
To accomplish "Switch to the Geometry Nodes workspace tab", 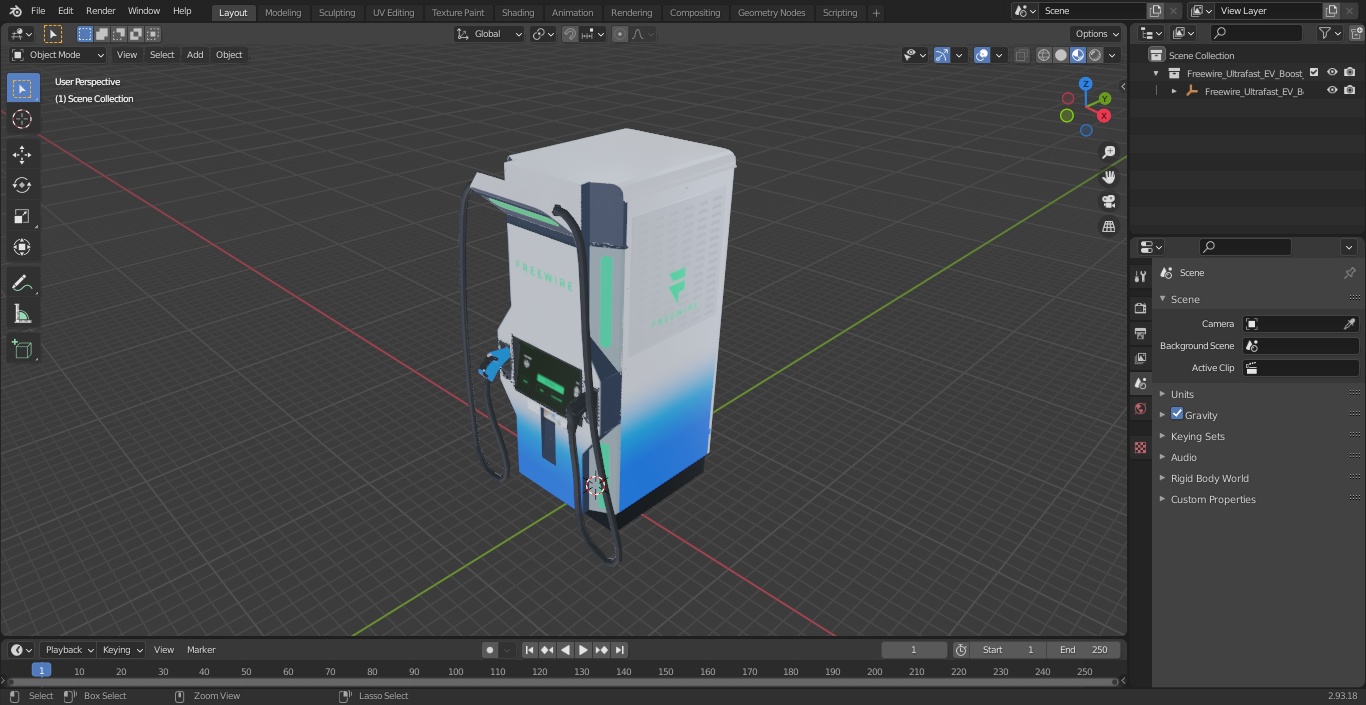I will 771,13.
